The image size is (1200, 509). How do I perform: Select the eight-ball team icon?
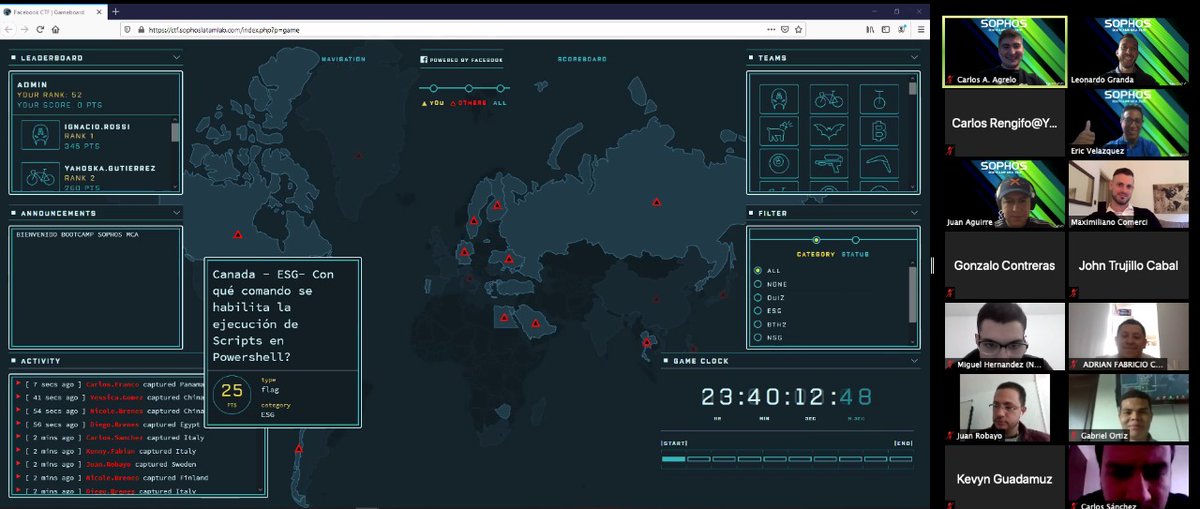coord(779,163)
